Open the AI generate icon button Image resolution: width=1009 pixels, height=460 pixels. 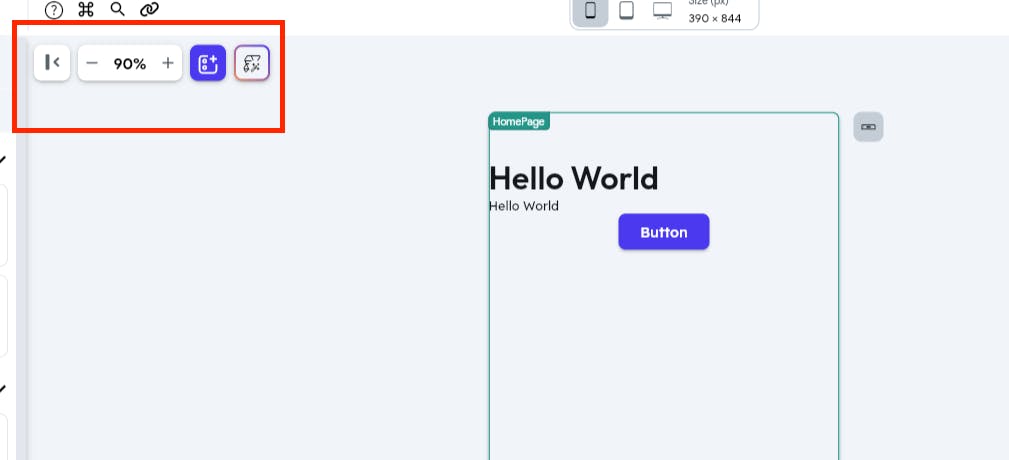coord(252,63)
